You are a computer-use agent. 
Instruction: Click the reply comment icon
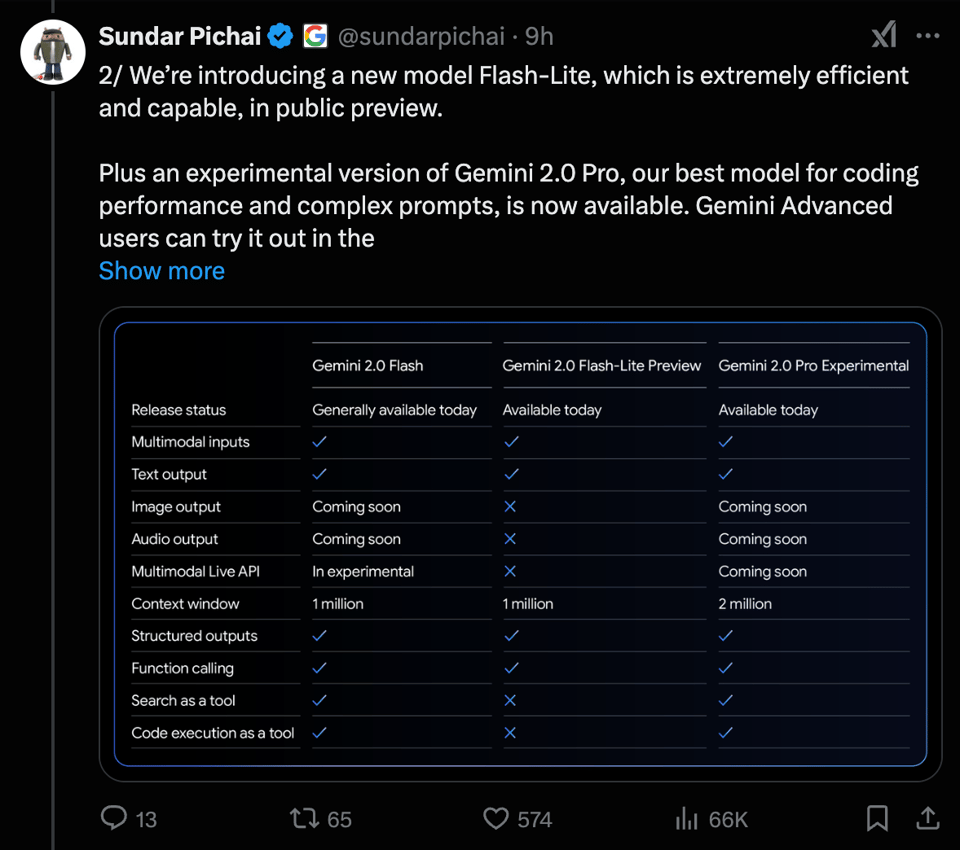[114, 819]
